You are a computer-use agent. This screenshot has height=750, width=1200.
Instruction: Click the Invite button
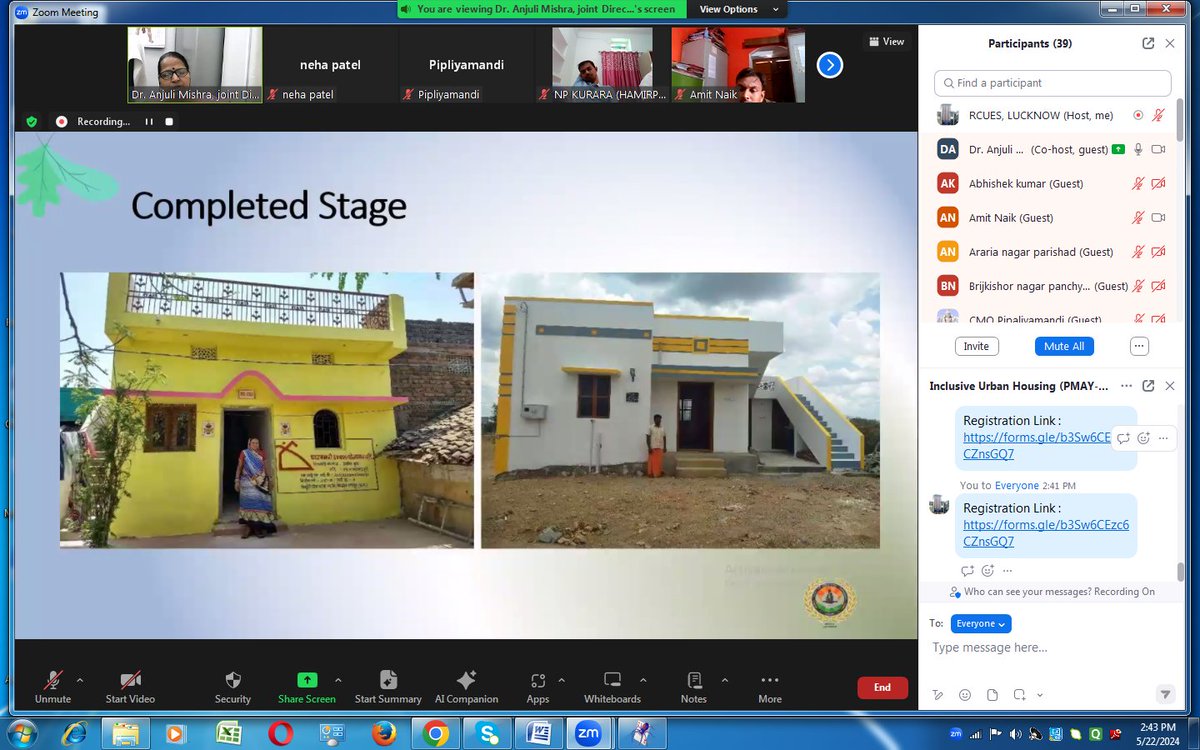[x=976, y=346]
